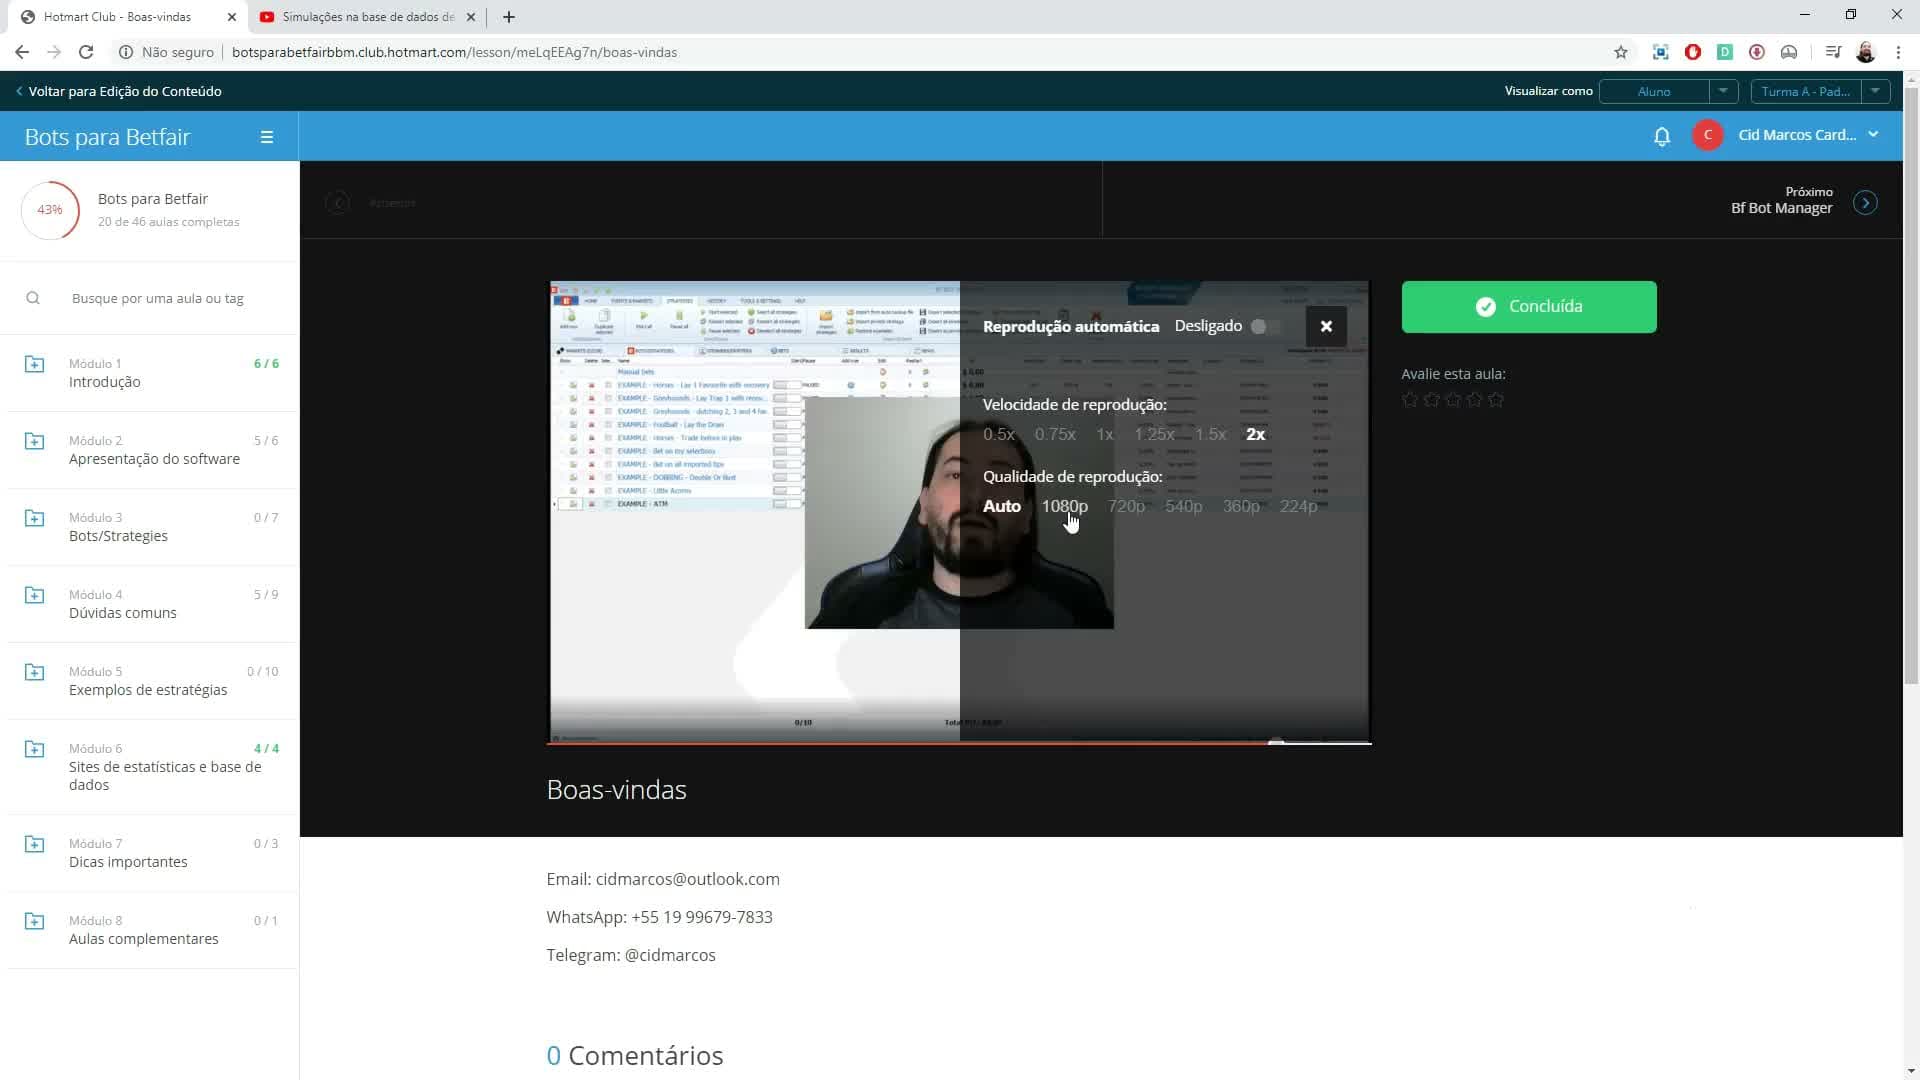
Task: Go back via Voltar para Edição do Conteúdo
Action: point(119,91)
